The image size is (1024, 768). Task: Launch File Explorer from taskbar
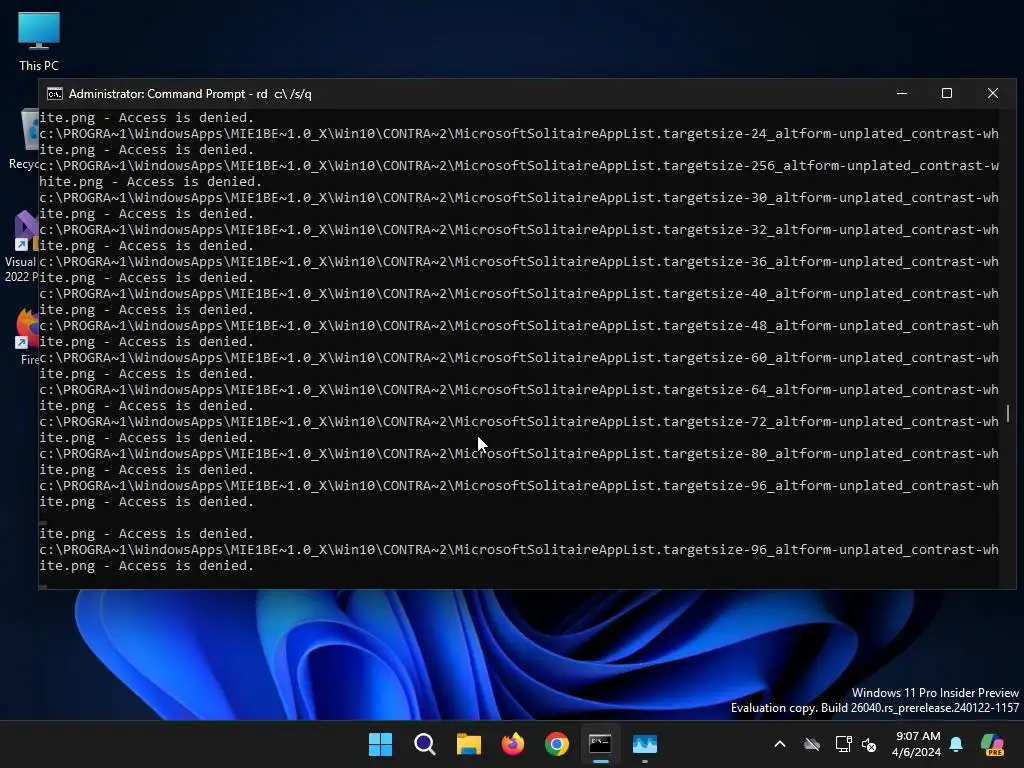(x=468, y=744)
